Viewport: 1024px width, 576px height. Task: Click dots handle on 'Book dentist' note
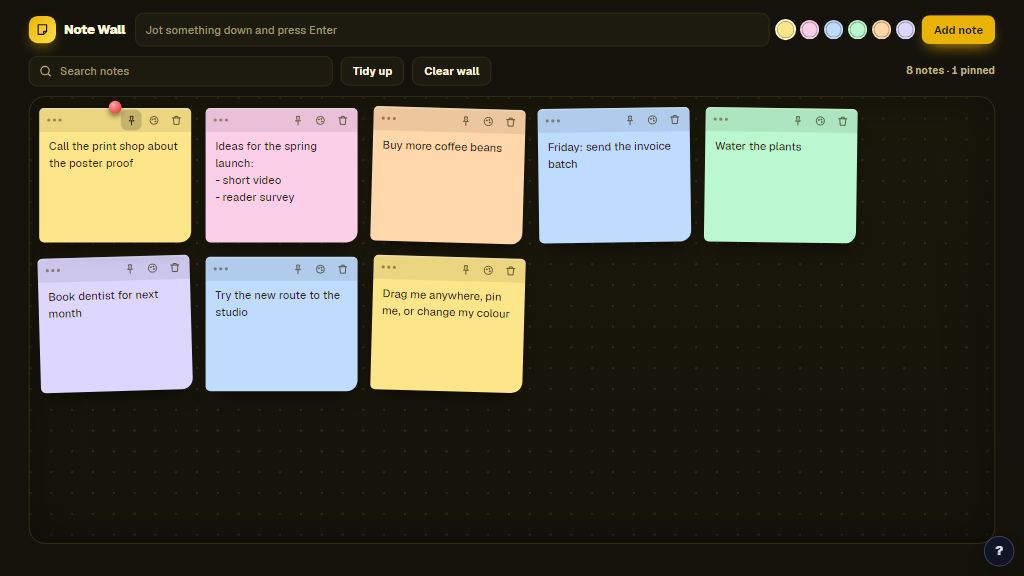click(x=53, y=270)
